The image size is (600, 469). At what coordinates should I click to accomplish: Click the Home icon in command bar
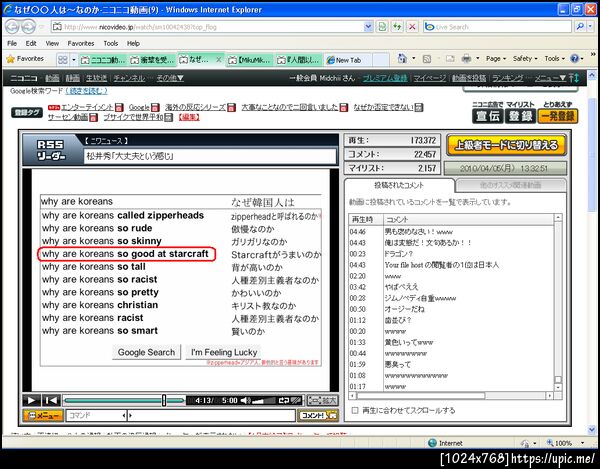pos(402,59)
